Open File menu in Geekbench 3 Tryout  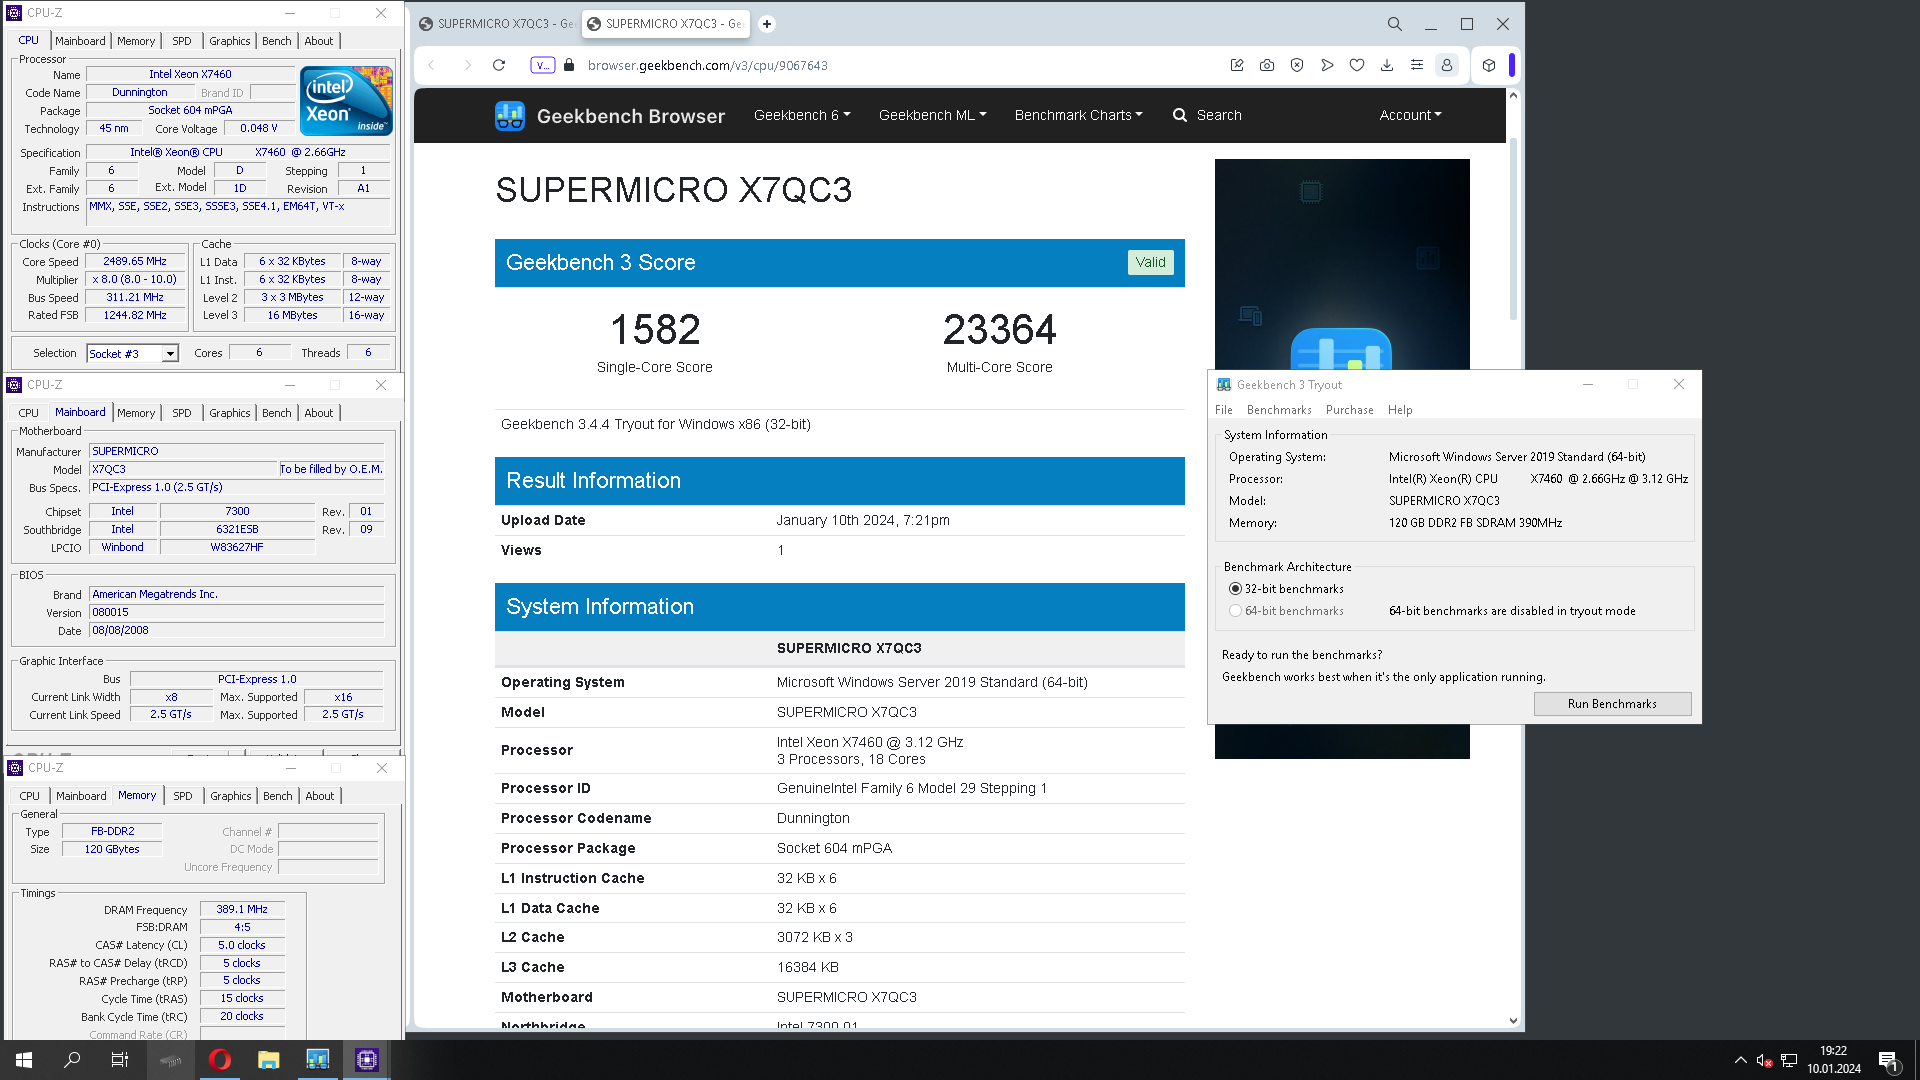click(1224, 410)
